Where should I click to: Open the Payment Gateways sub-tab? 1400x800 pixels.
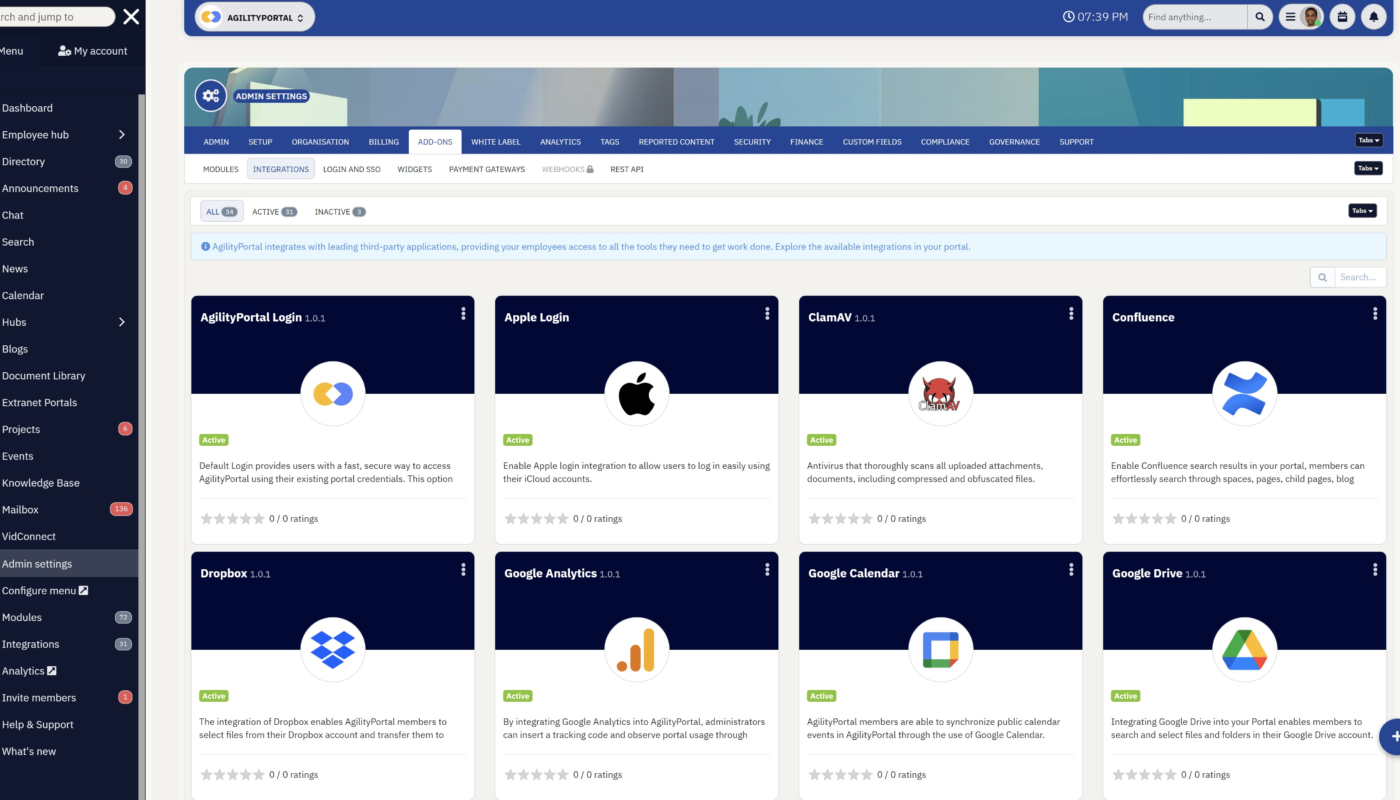coord(487,169)
